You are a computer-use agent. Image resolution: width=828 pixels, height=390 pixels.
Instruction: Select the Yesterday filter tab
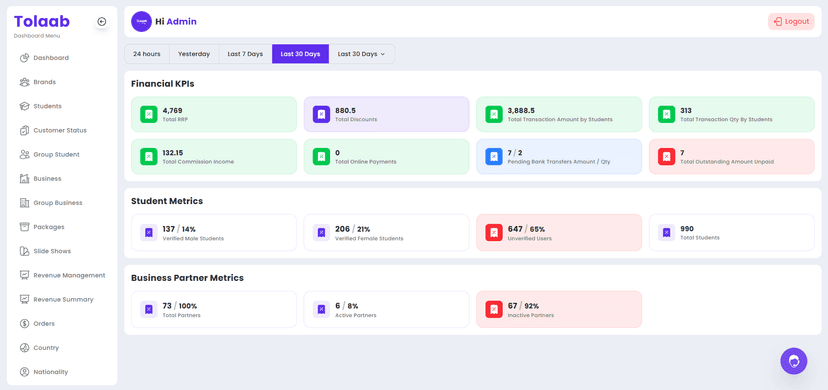coord(194,54)
